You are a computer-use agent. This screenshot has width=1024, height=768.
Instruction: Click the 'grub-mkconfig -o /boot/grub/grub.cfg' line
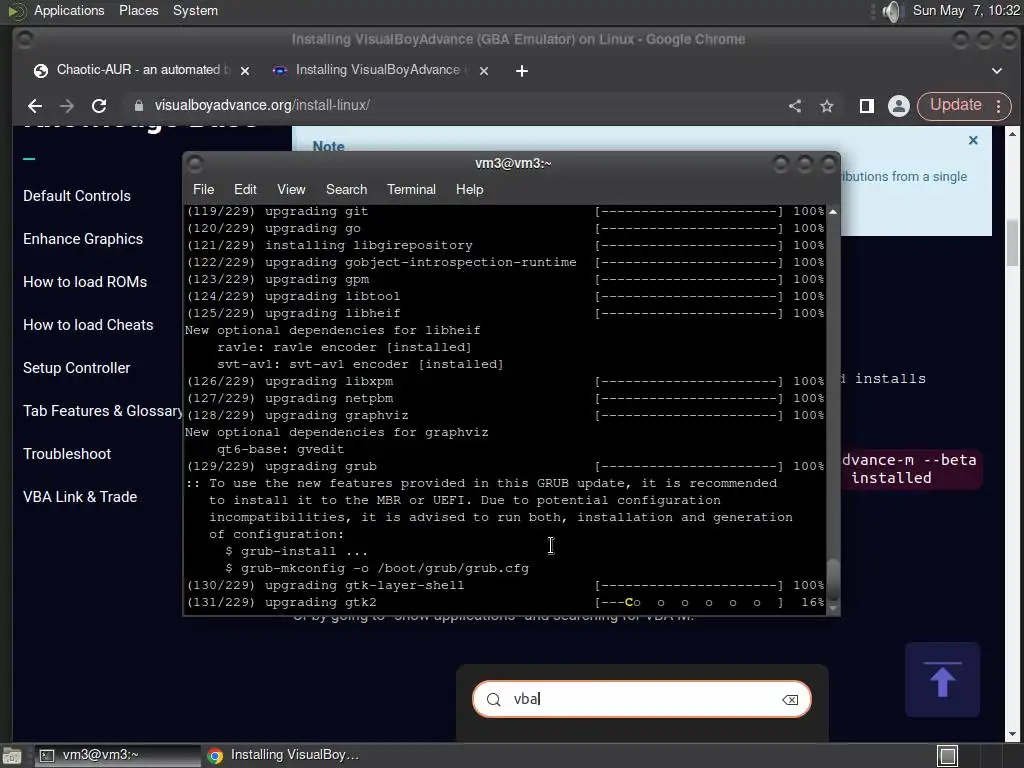tap(377, 568)
